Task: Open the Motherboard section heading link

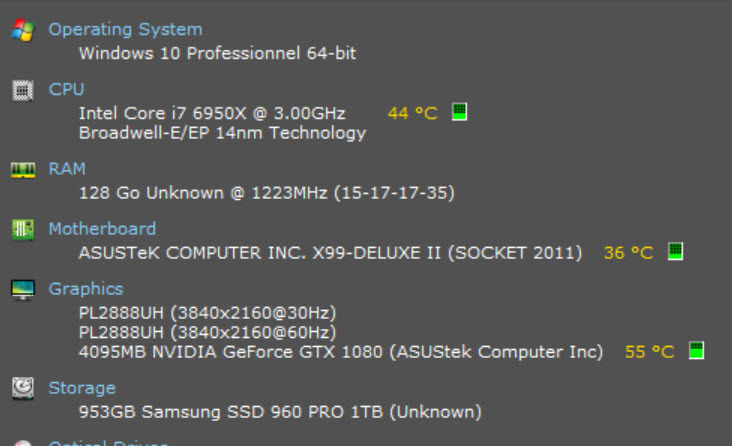Action: [102, 229]
